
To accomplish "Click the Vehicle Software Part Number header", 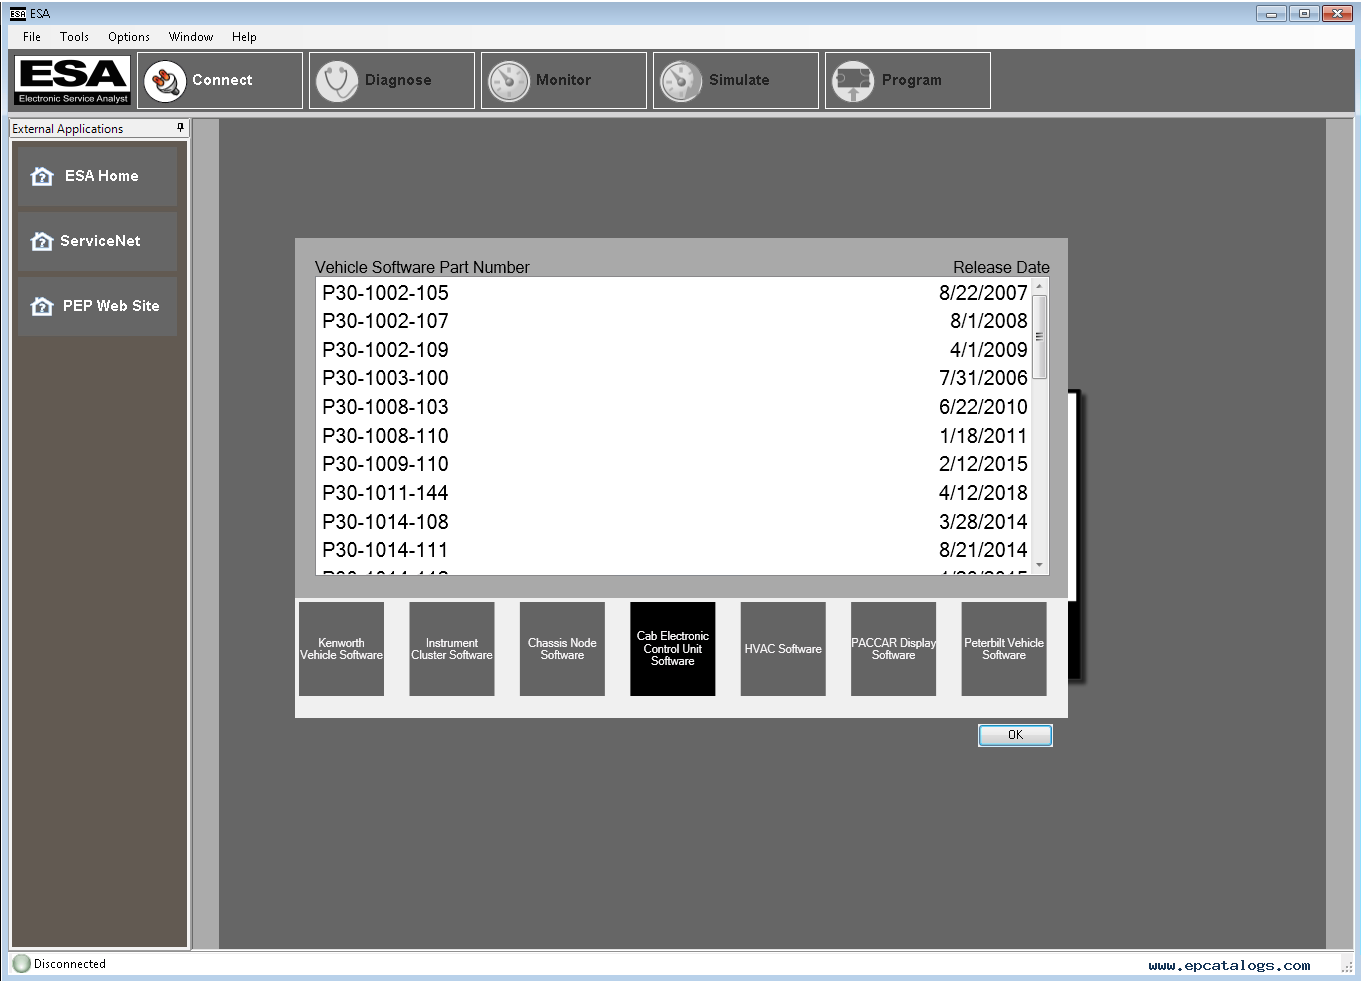I will coord(422,267).
